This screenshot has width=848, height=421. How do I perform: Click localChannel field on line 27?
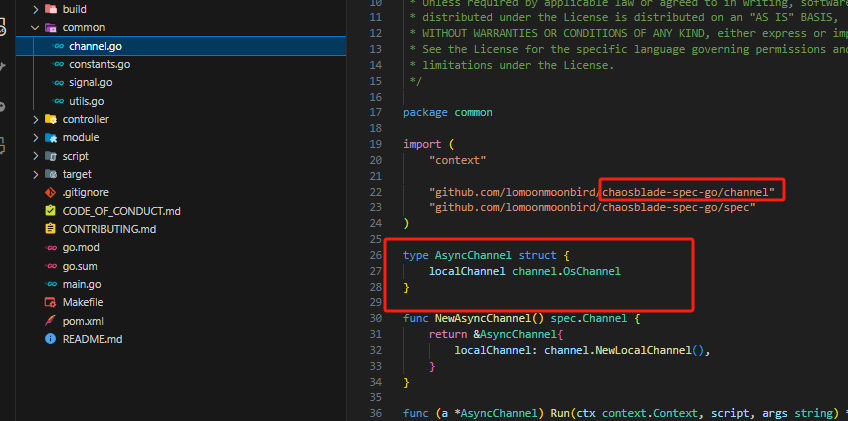click(x=467, y=271)
